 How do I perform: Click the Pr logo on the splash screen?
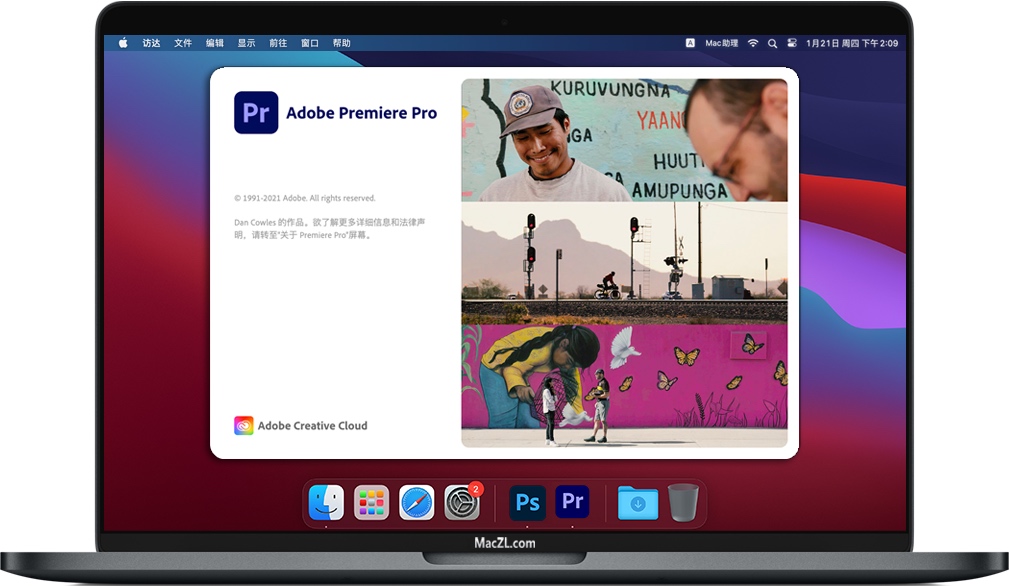(256, 113)
